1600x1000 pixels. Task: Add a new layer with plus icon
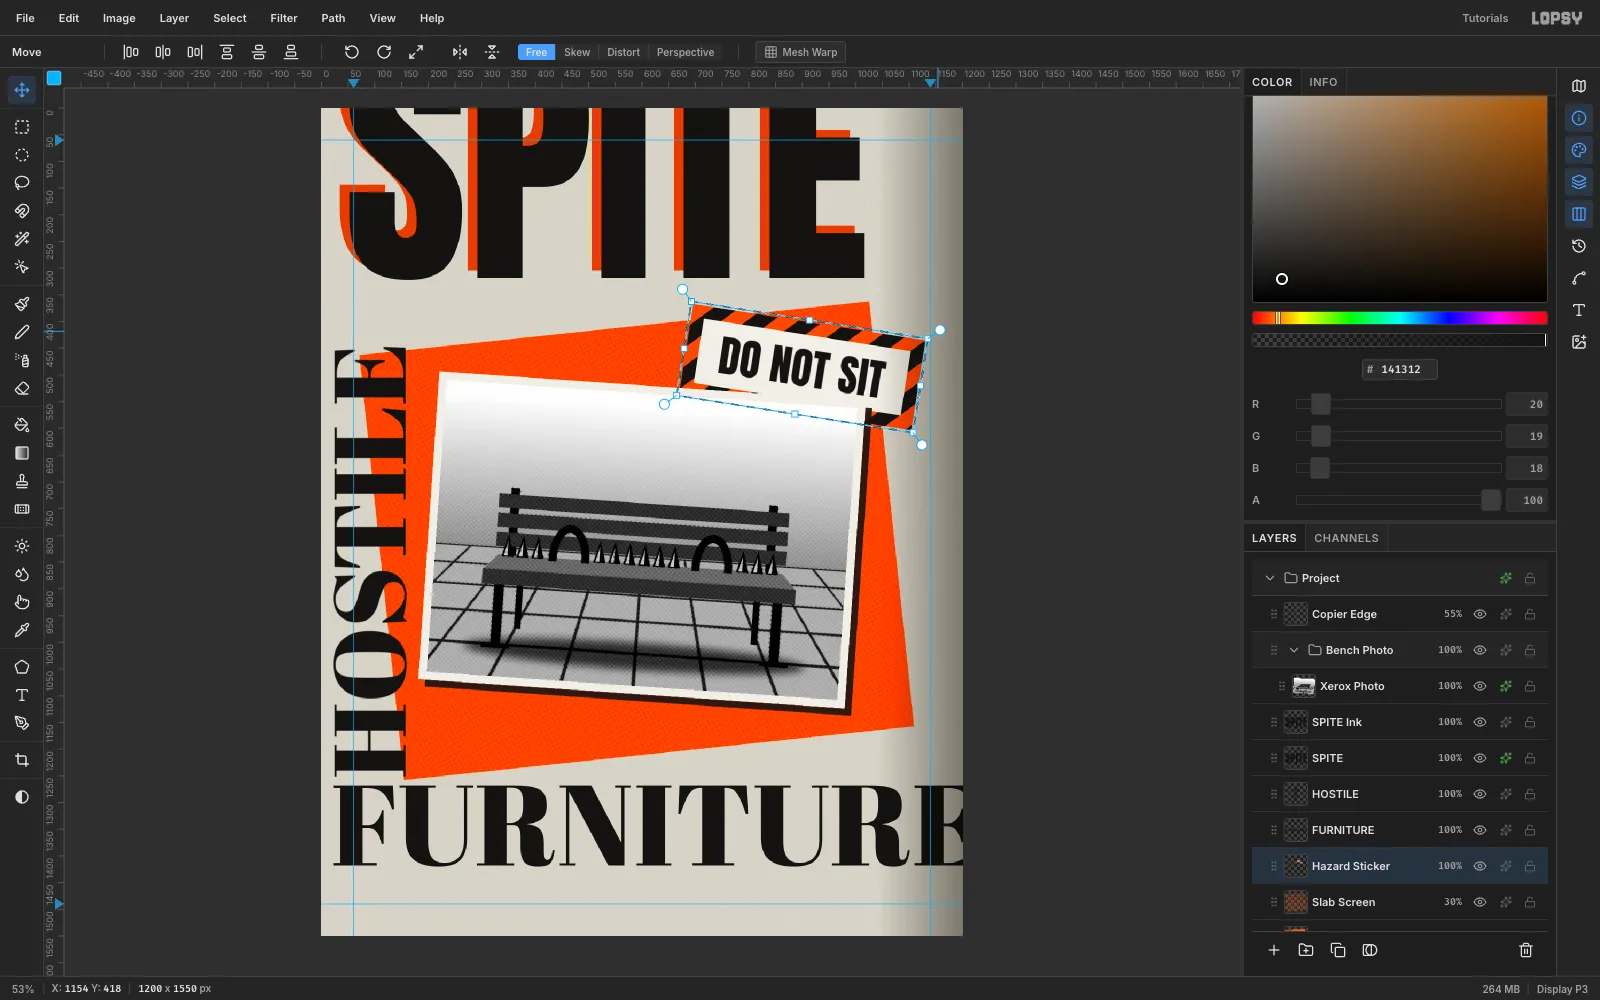pos(1274,950)
